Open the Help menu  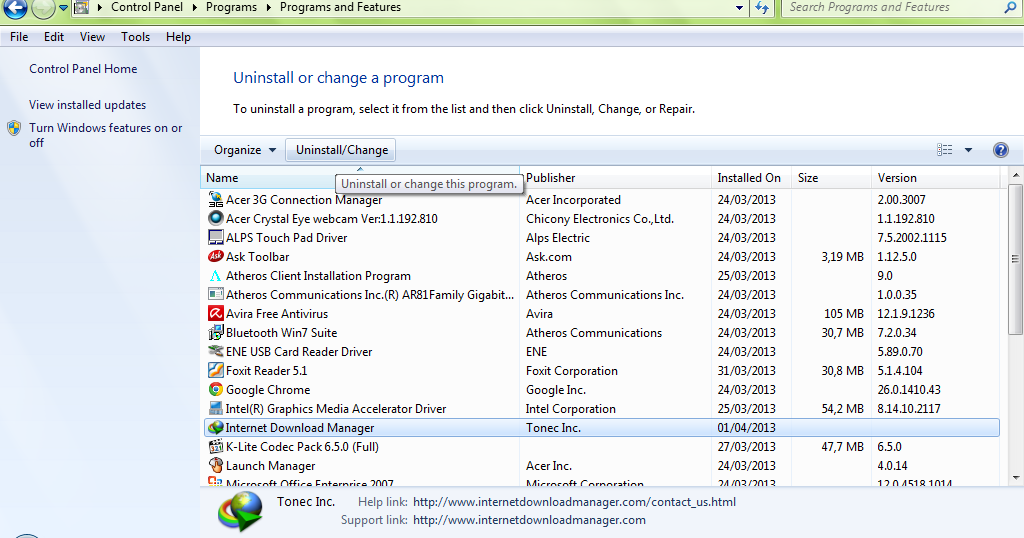pos(178,37)
